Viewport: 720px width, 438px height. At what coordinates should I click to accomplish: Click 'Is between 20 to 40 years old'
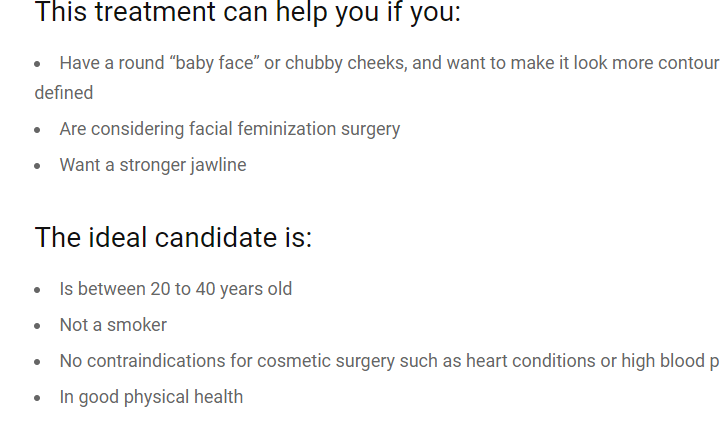[x=176, y=289]
